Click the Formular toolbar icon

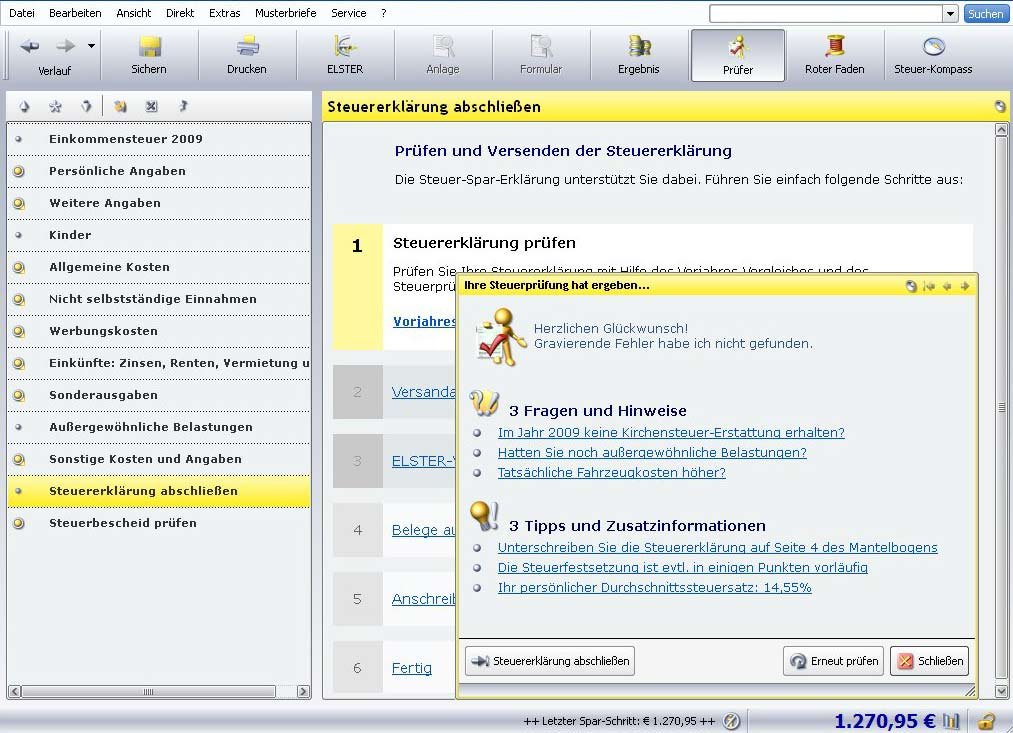click(x=541, y=46)
